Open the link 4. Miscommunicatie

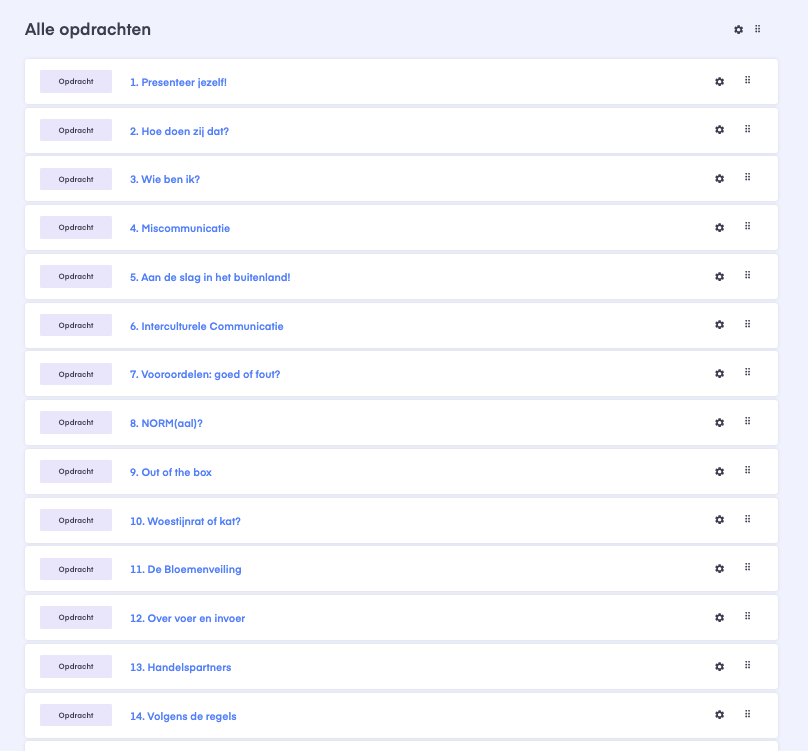pos(180,228)
